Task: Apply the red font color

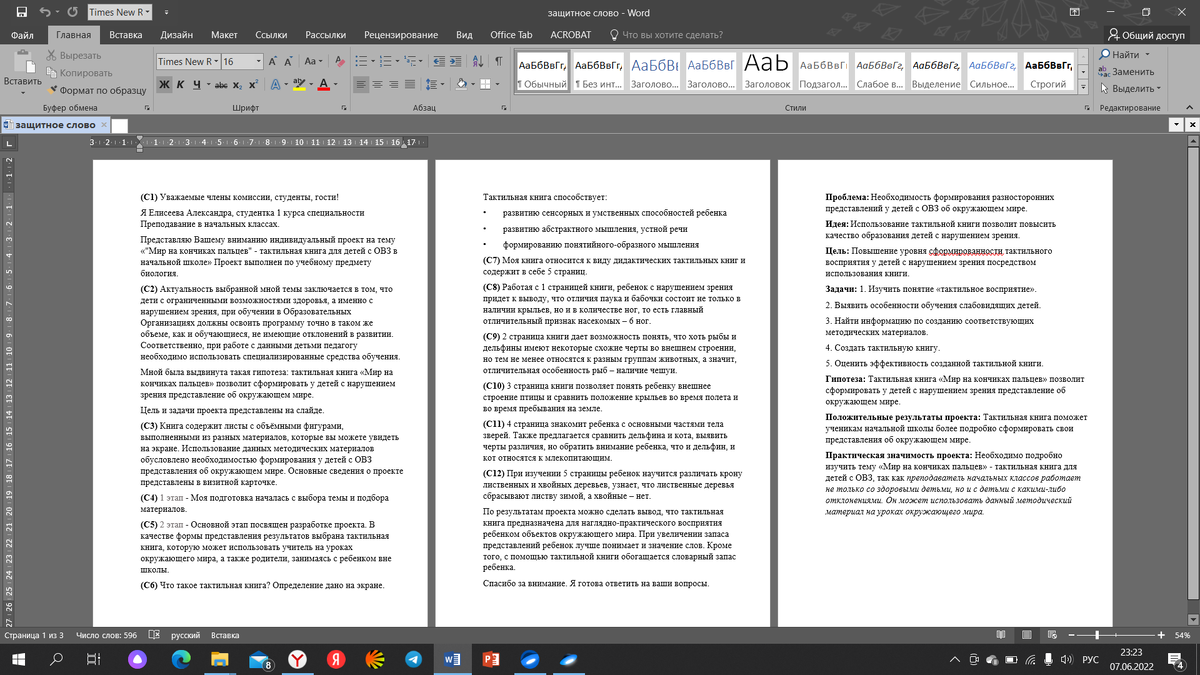Action: tap(324, 84)
